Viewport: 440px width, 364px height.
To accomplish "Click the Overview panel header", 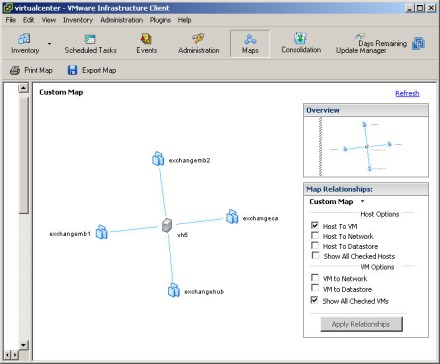I will coord(366,110).
